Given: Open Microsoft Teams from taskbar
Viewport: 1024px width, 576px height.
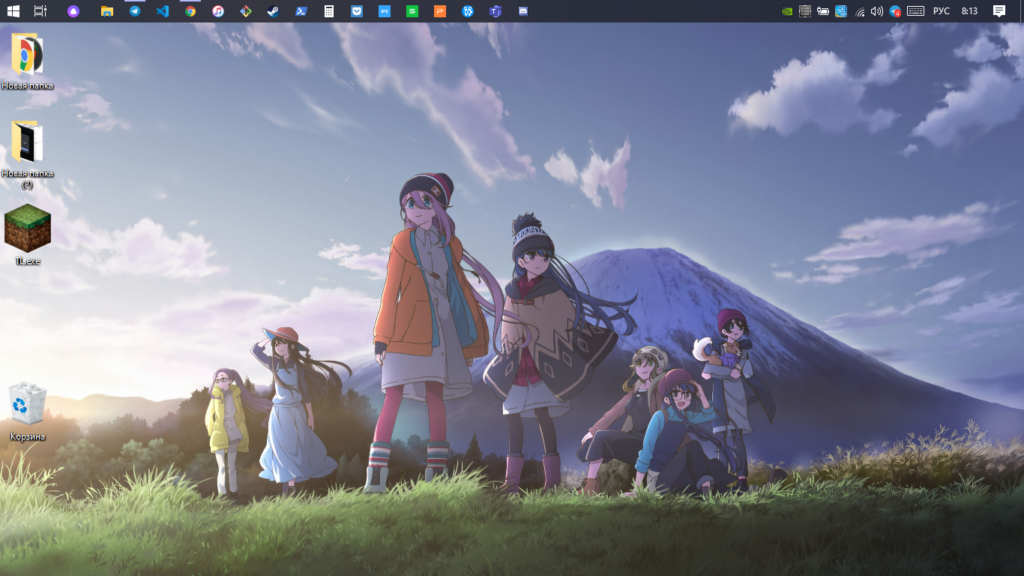Looking at the screenshot, I should point(494,11).
